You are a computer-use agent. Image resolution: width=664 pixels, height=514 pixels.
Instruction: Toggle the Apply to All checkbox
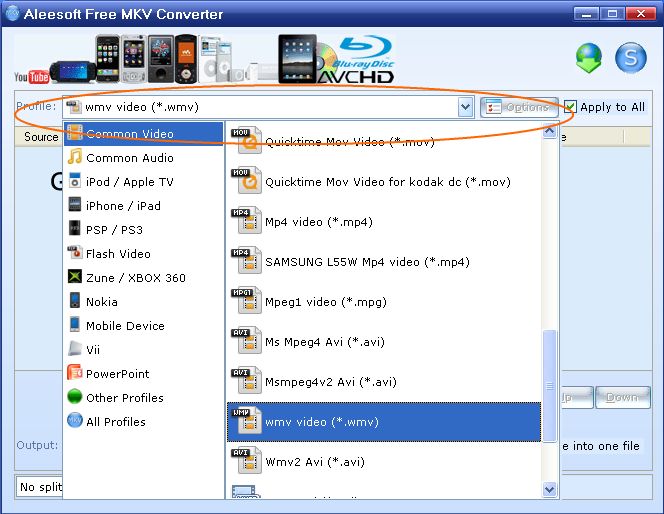pyautogui.click(x=570, y=107)
